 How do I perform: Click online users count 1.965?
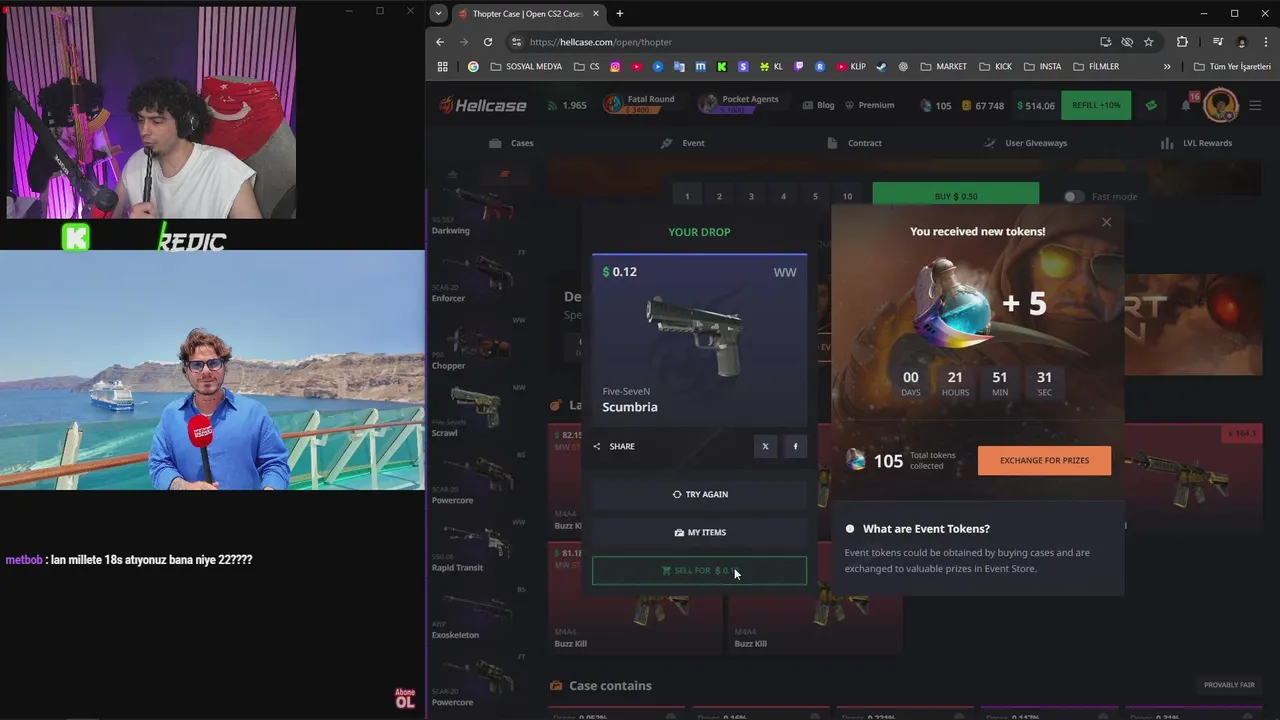tap(567, 105)
